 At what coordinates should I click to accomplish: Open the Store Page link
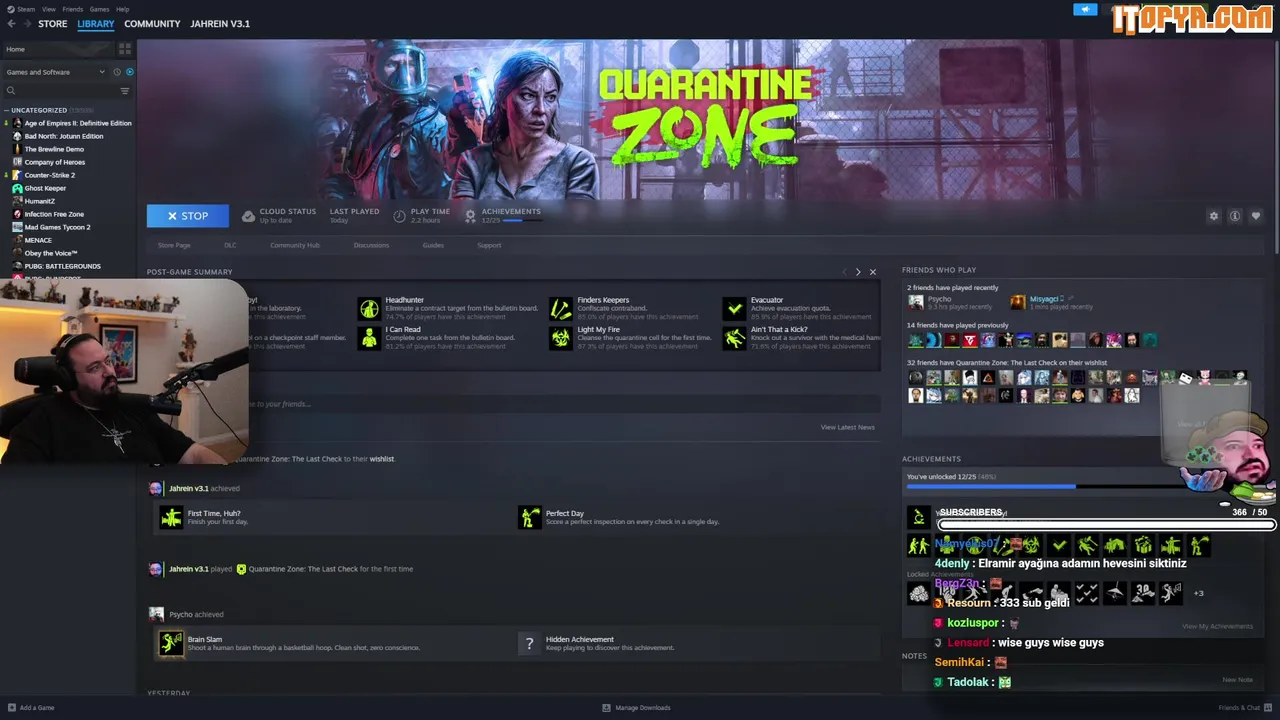(x=174, y=245)
